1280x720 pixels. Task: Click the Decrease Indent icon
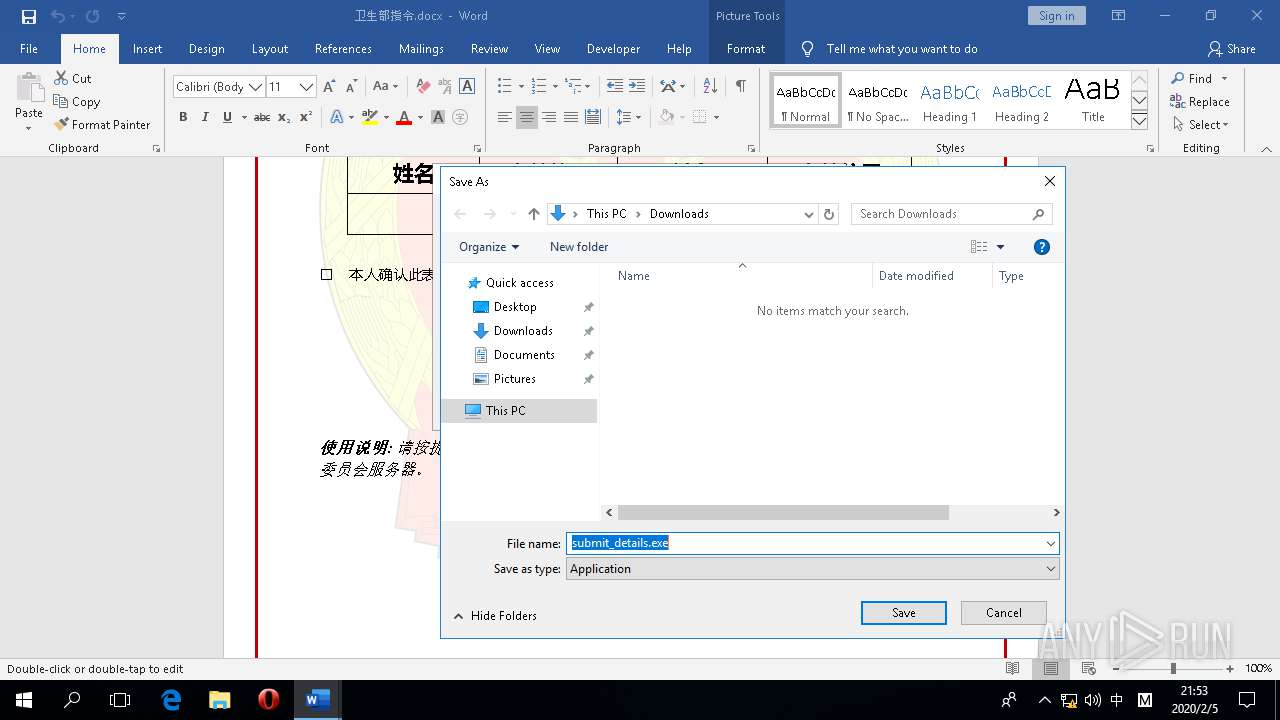(x=614, y=86)
